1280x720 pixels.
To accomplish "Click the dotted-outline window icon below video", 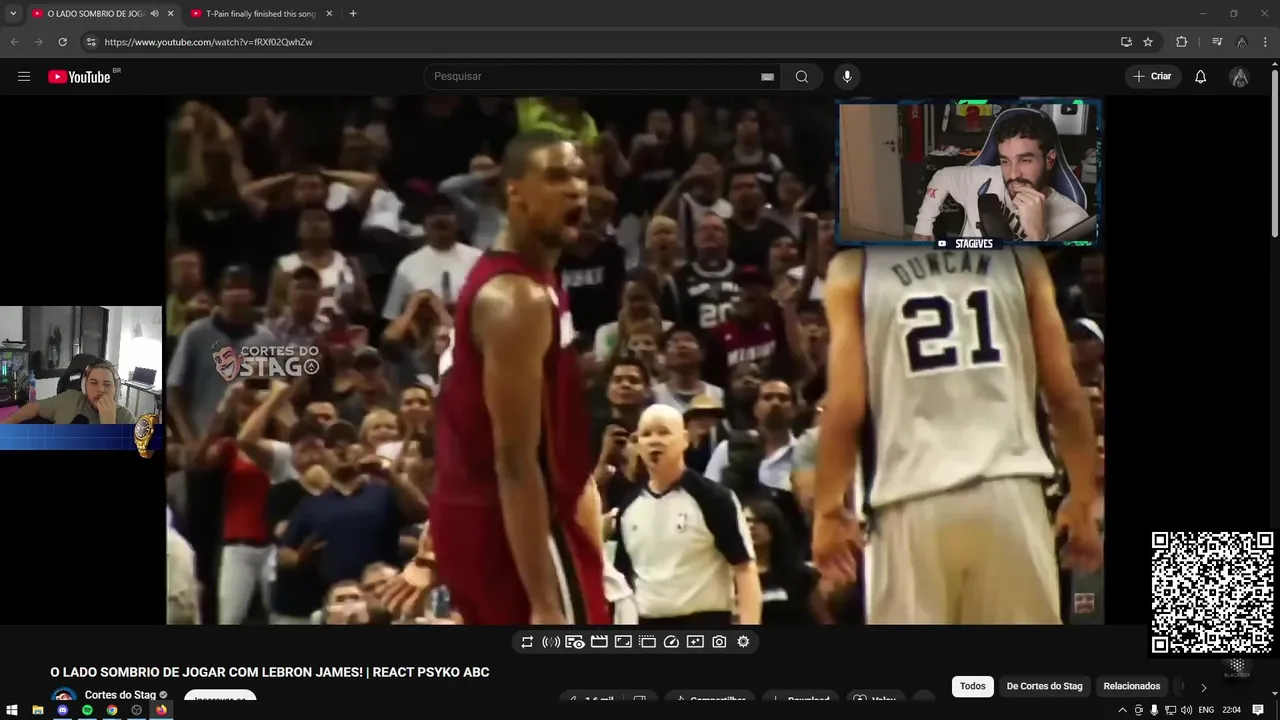I will [647, 642].
